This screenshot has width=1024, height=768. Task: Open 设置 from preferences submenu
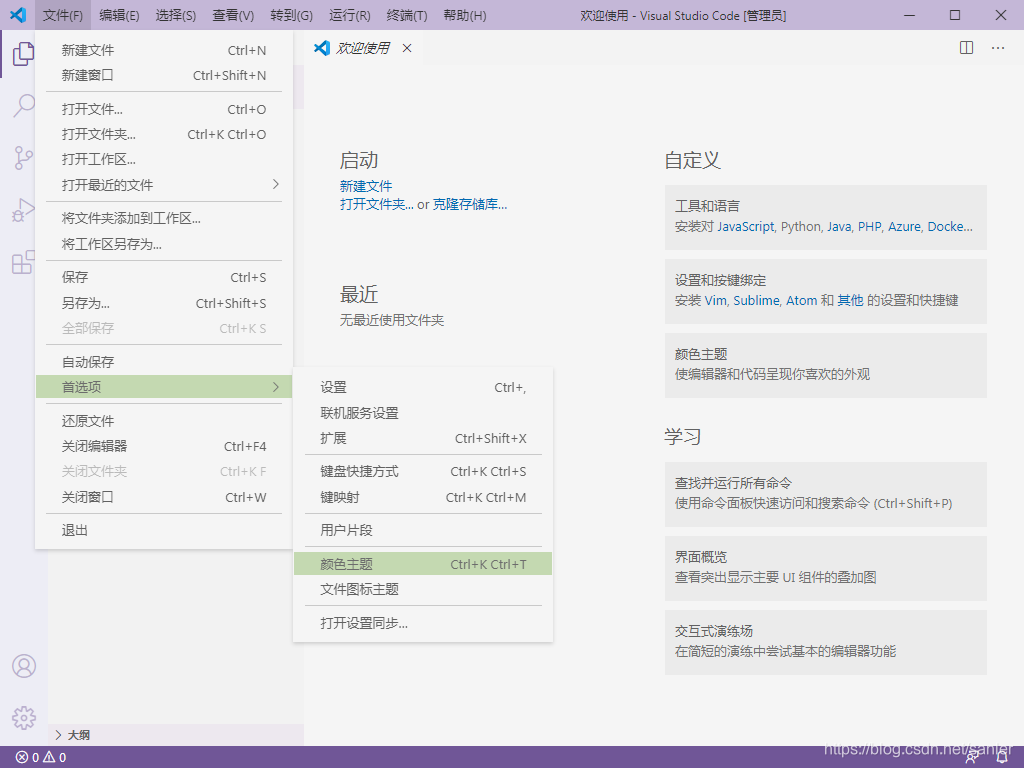pyautogui.click(x=423, y=387)
